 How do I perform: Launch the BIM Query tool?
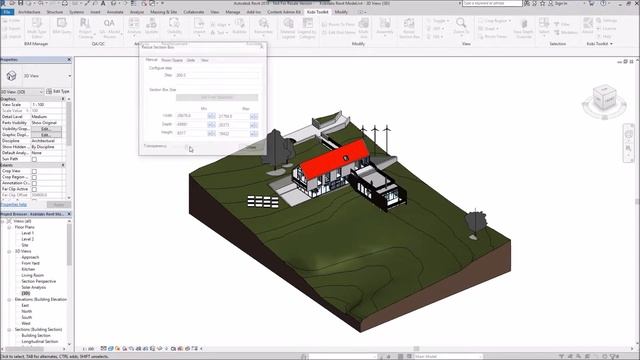tap(62, 27)
